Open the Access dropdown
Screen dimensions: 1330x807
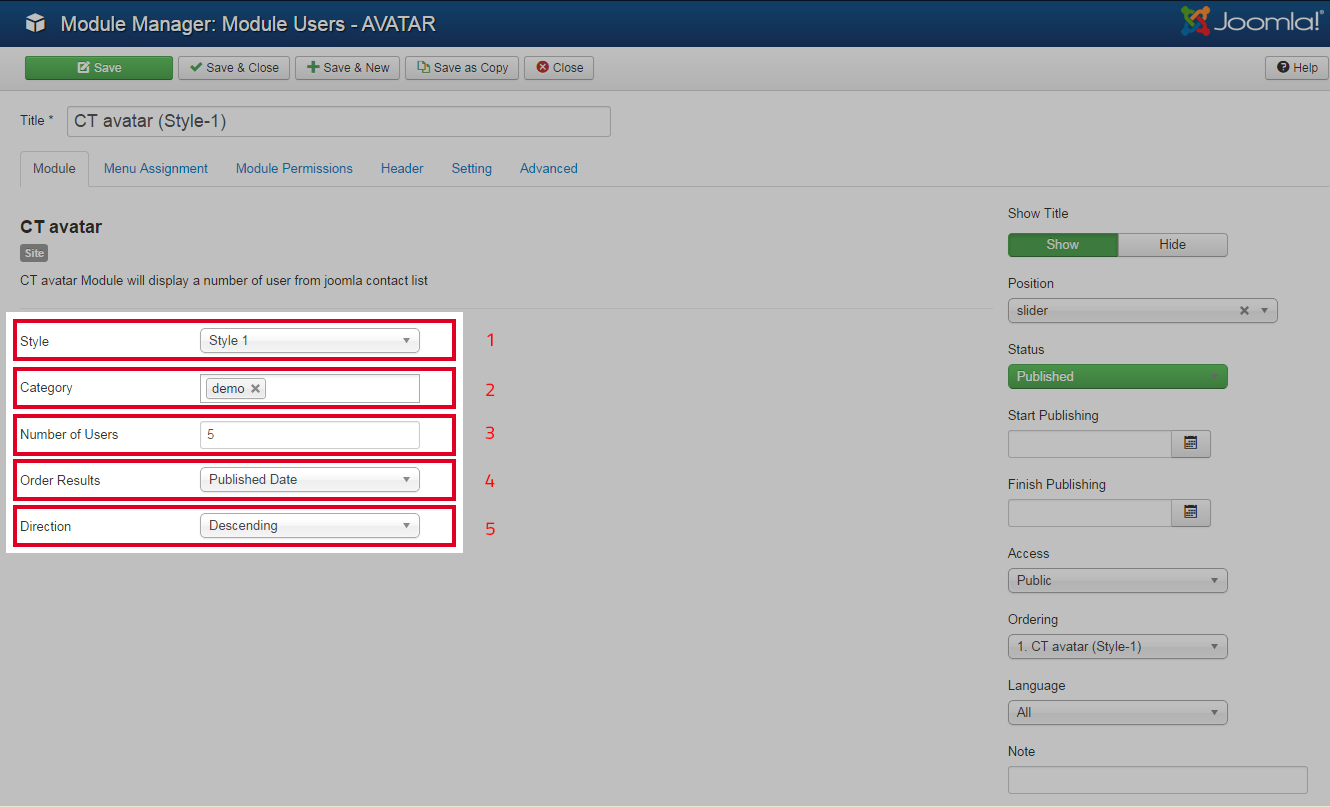point(1118,581)
